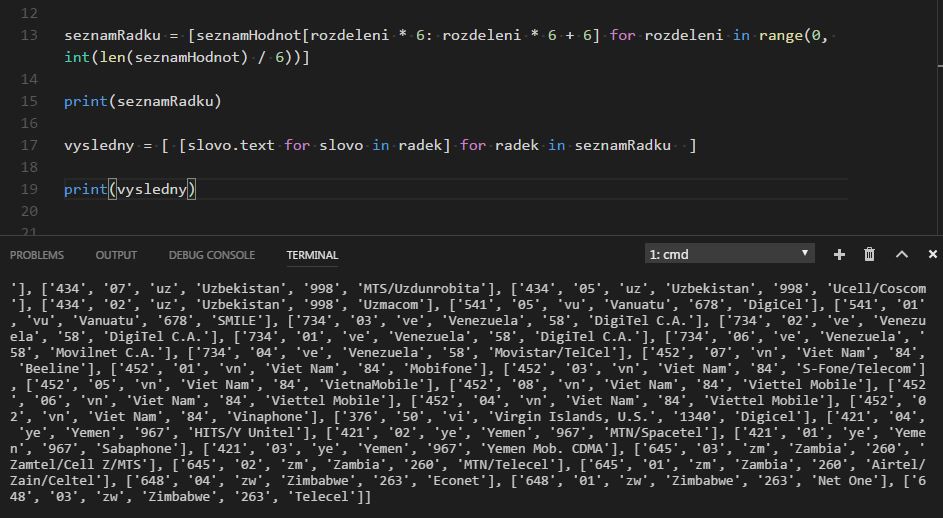This screenshot has width=943, height=518.
Task: Maximize the panel with the up chevron
Action: 902,254
